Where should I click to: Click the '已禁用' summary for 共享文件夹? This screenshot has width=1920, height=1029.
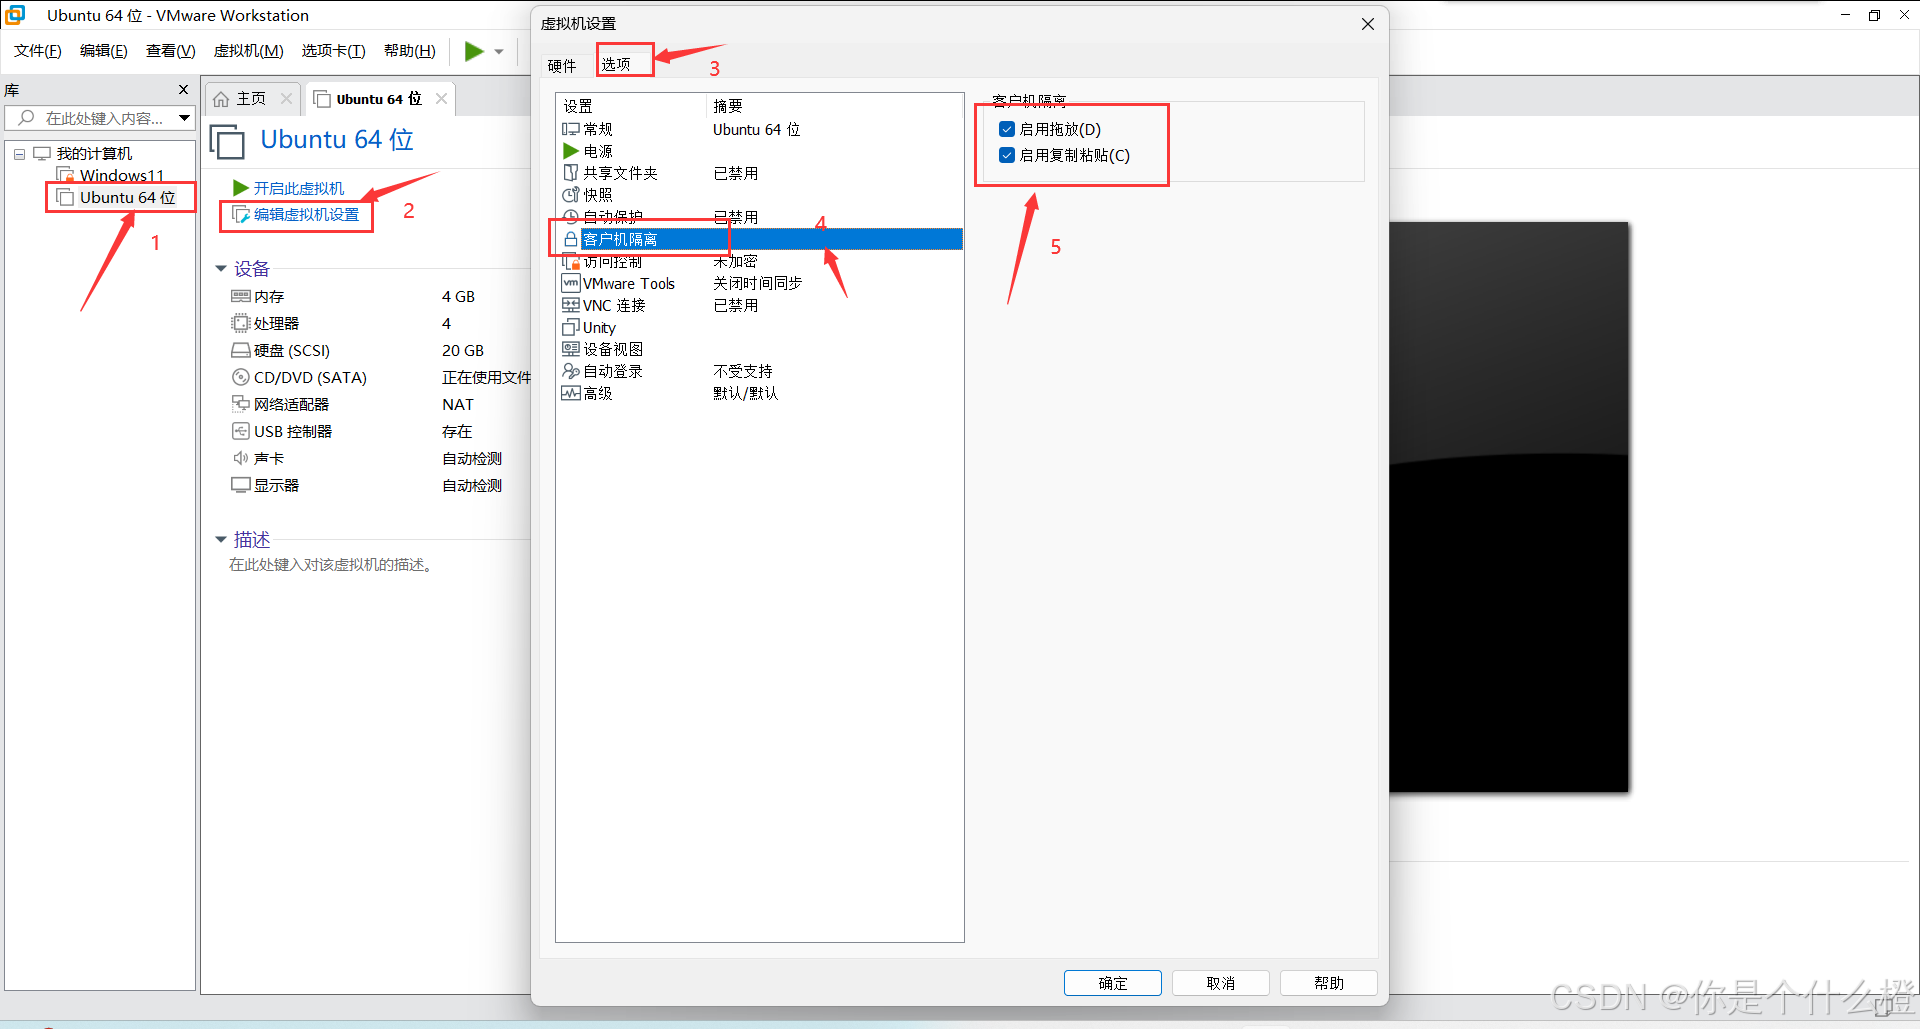tap(736, 173)
